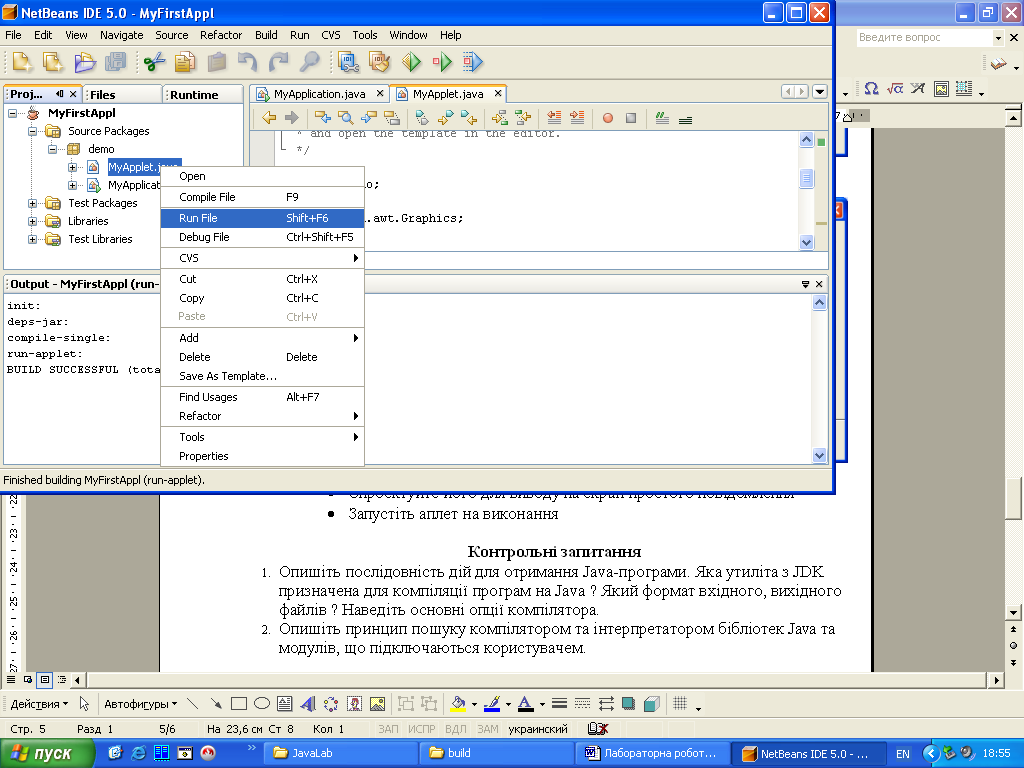Switch to Лабораторна робота Word taskbar button
This screenshot has height=768, width=1024.
pos(653,753)
